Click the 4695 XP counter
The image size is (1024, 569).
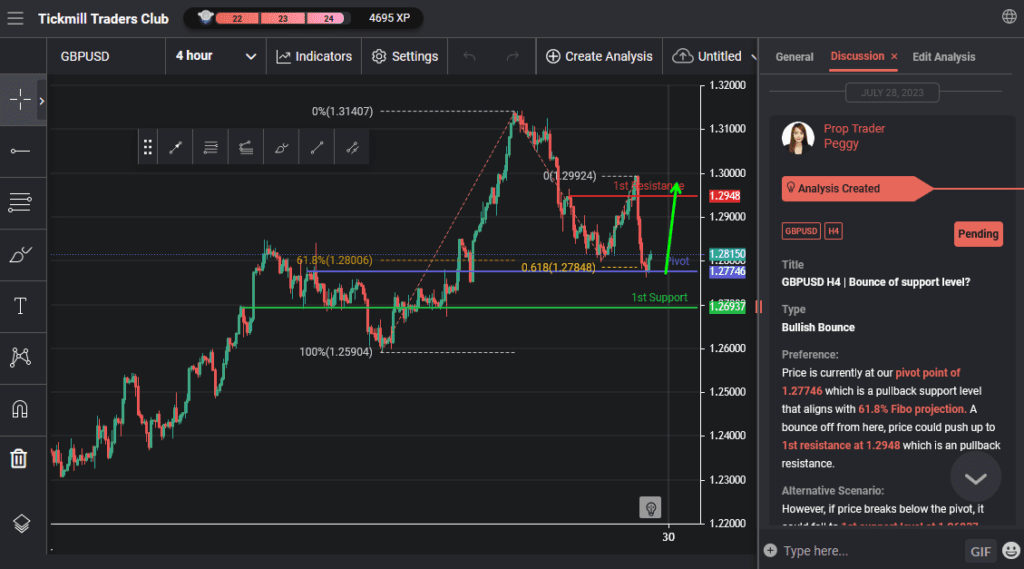pos(389,18)
